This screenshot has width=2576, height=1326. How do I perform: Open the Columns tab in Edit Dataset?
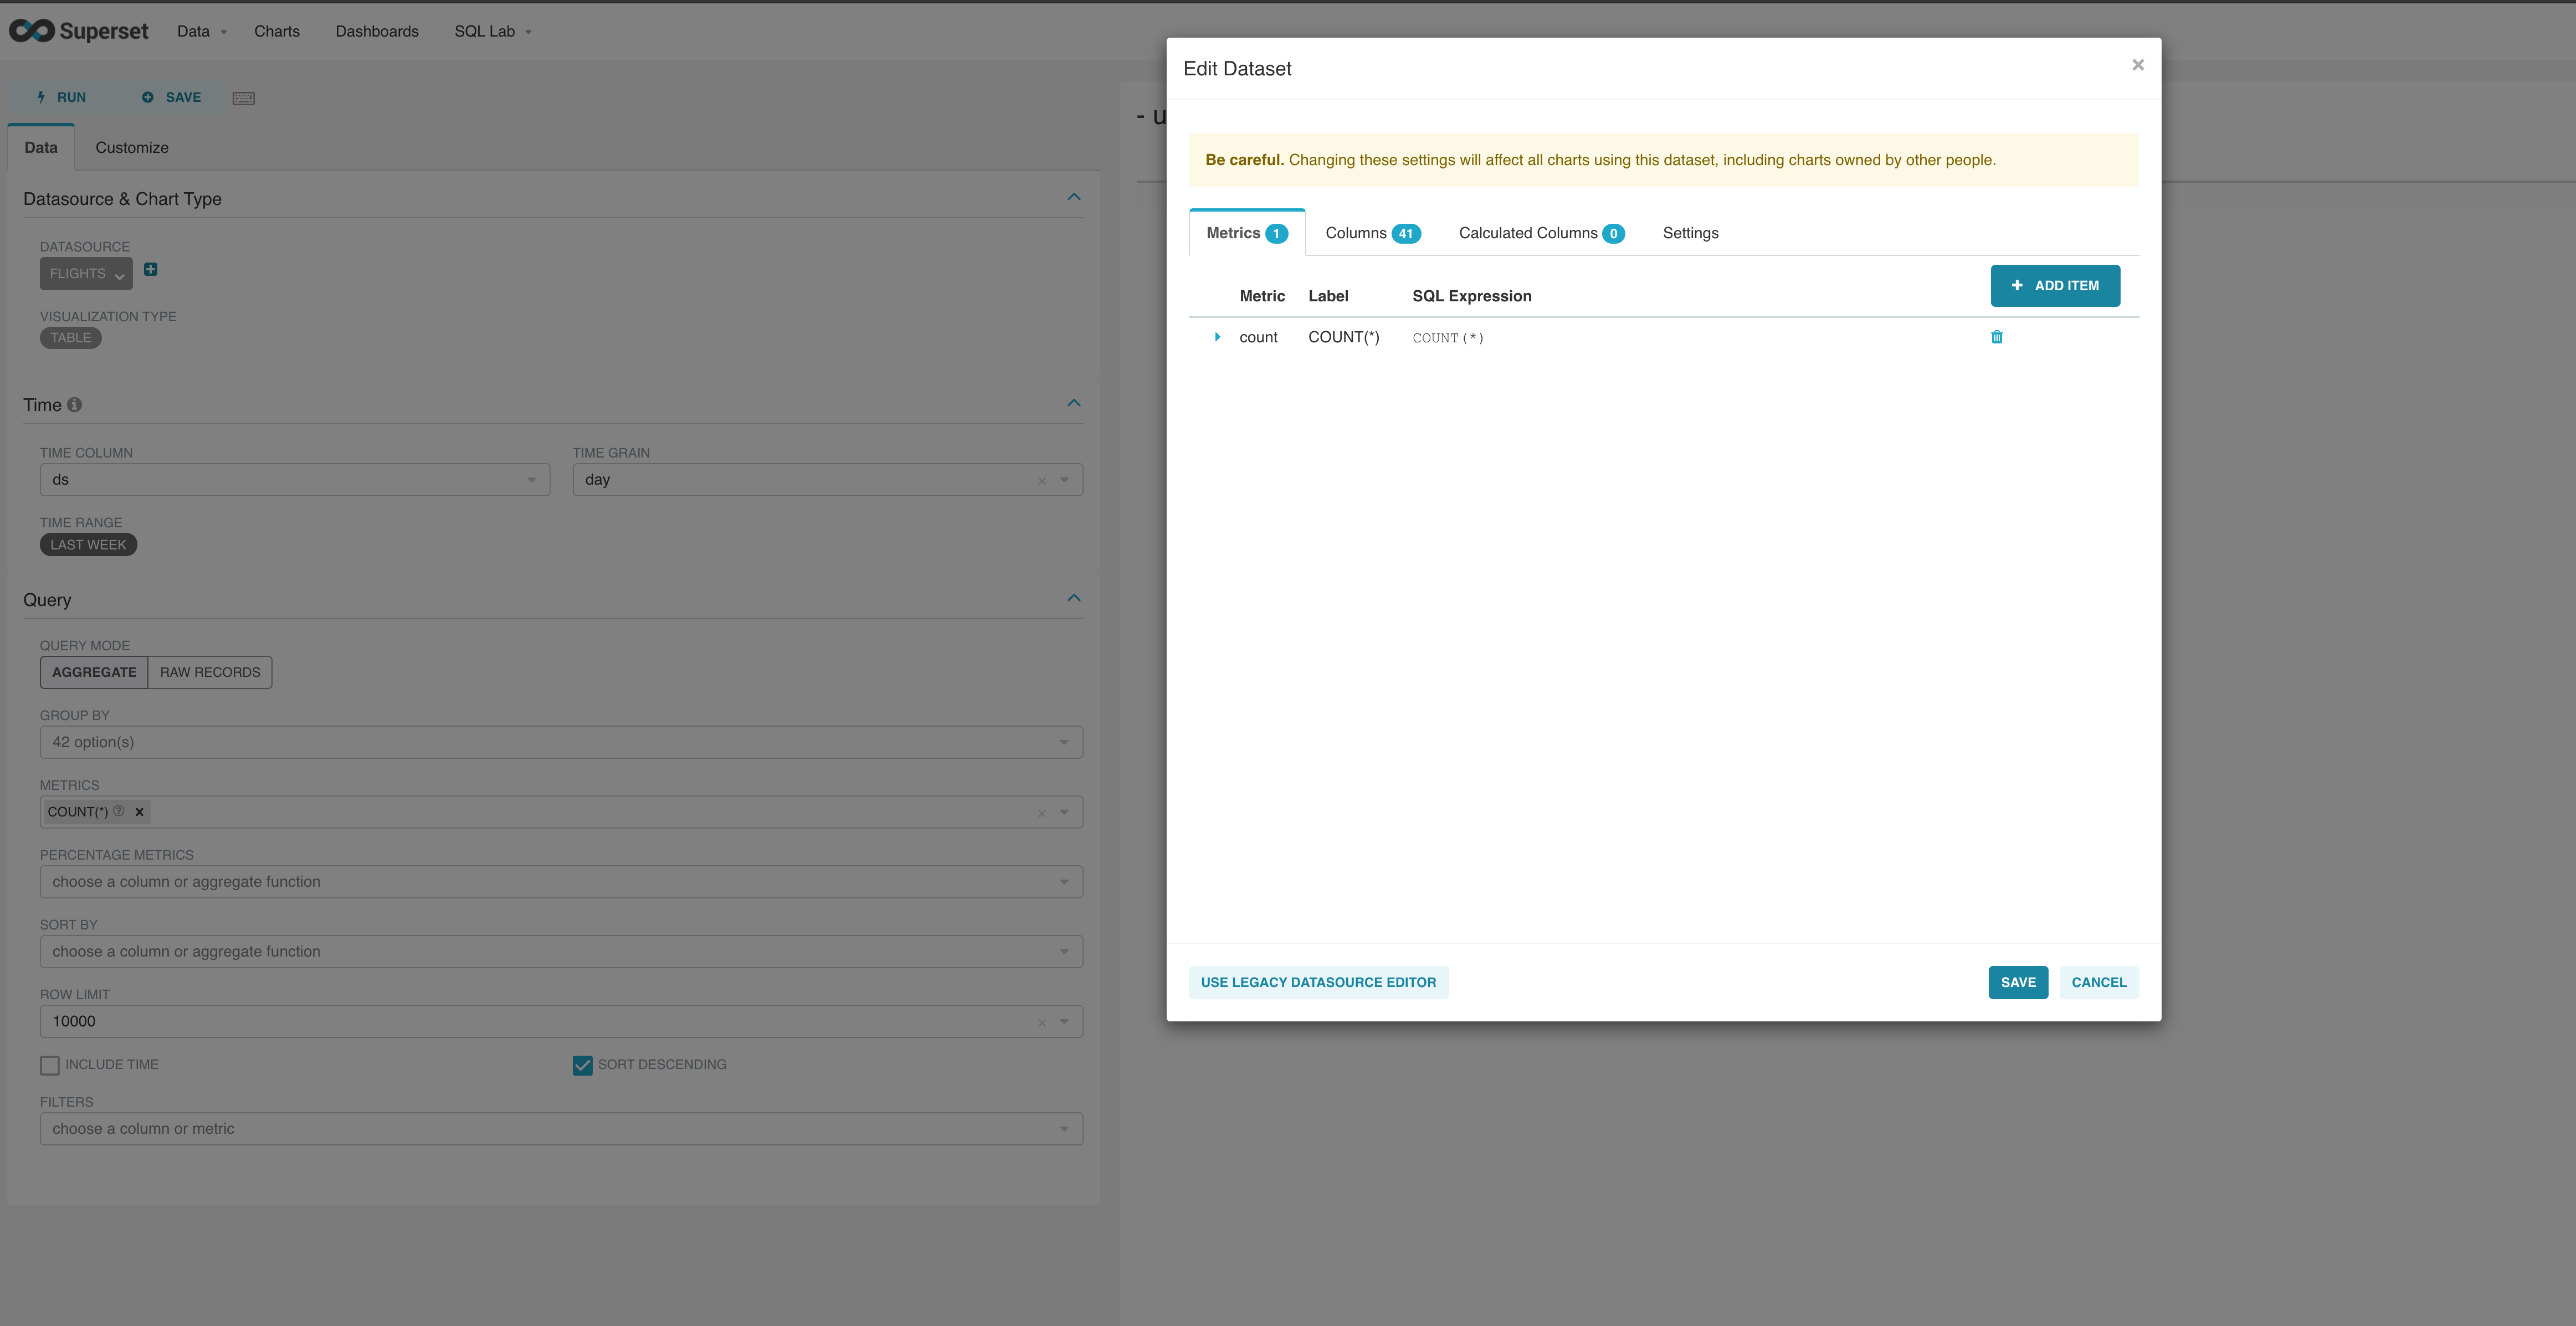pyautogui.click(x=1356, y=232)
